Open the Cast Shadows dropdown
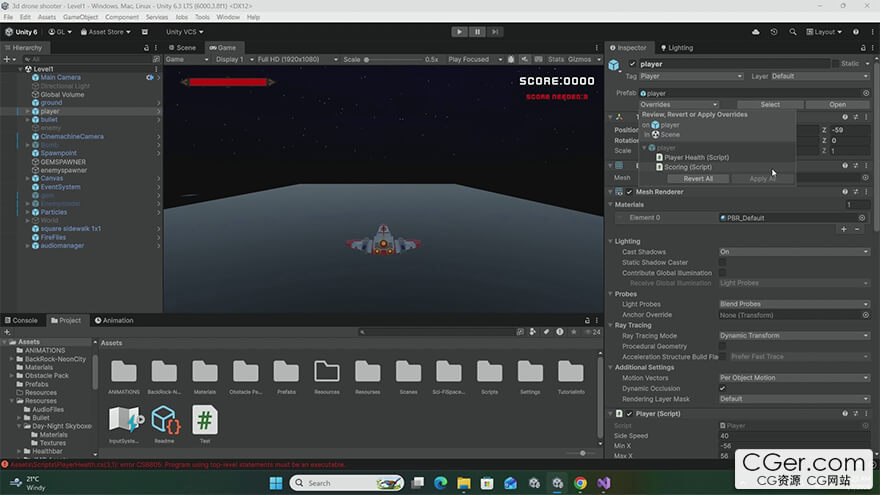The height and width of the screenshot is (495, 880). (794, 251)
